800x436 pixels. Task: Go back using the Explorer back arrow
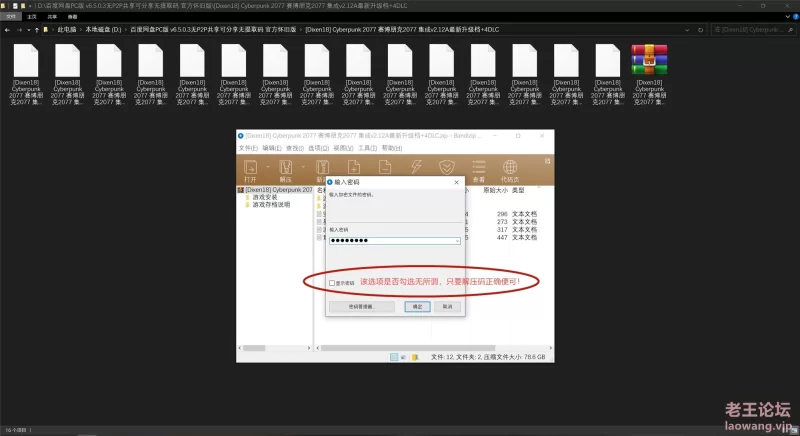7,30
